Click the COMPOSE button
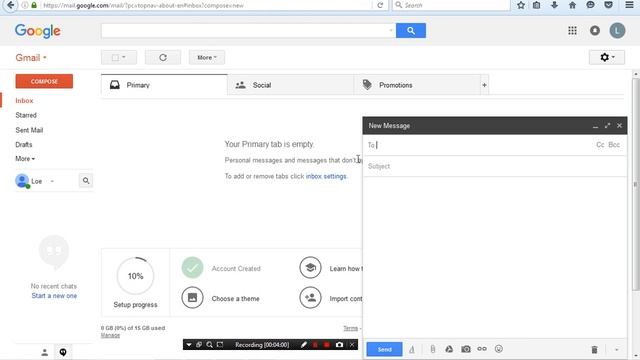This screenshot has width=640, height=360. [44, 81]
